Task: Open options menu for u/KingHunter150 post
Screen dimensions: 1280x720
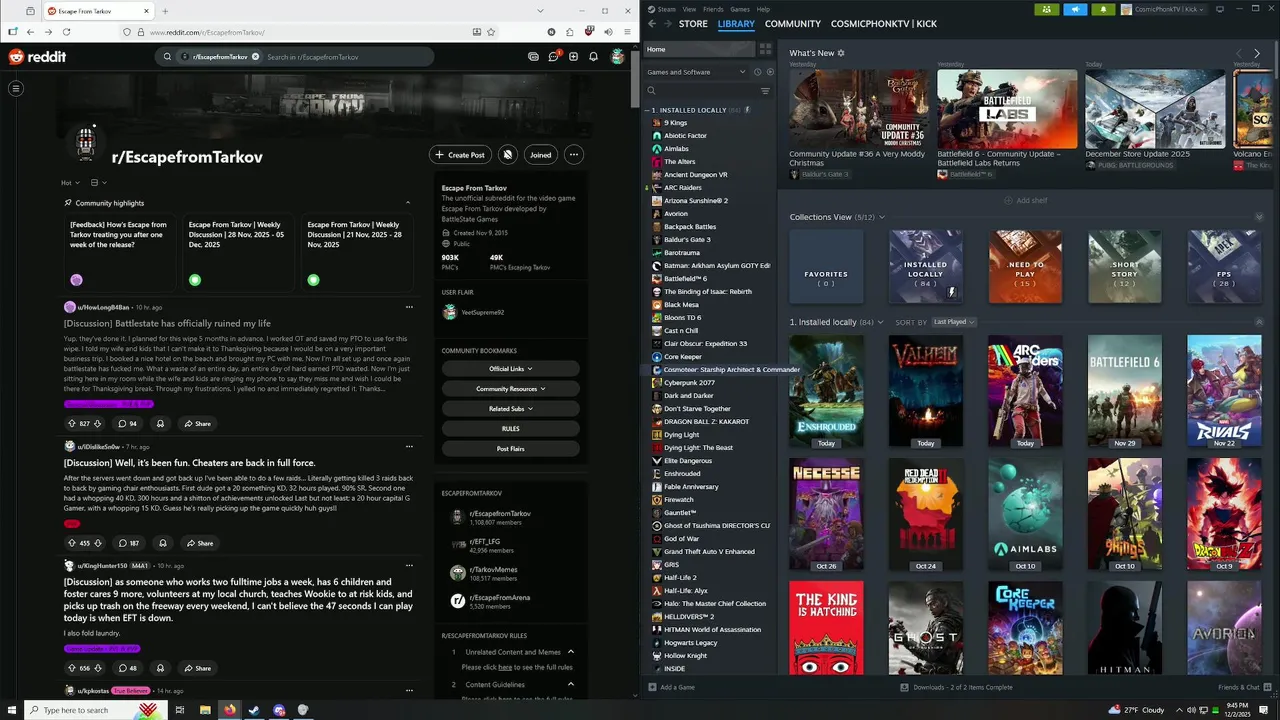Action: tap(409, 565)
